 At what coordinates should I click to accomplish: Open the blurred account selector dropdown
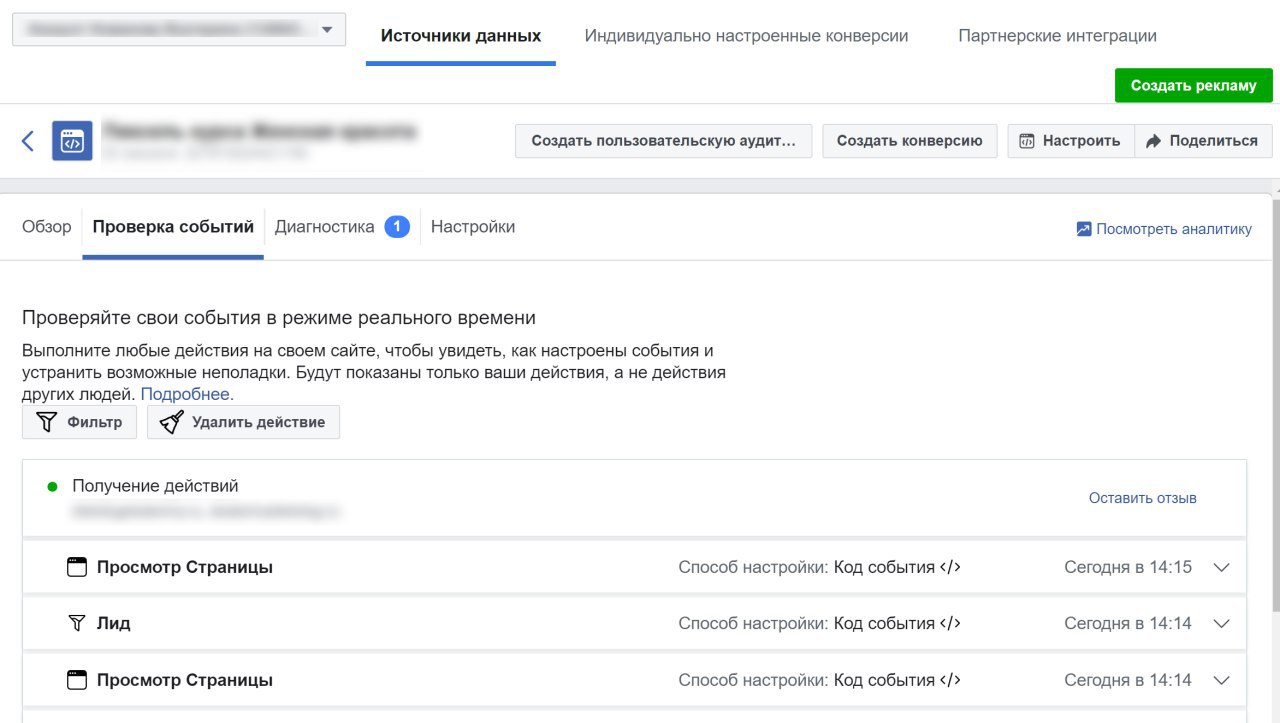tap(179, 30)
